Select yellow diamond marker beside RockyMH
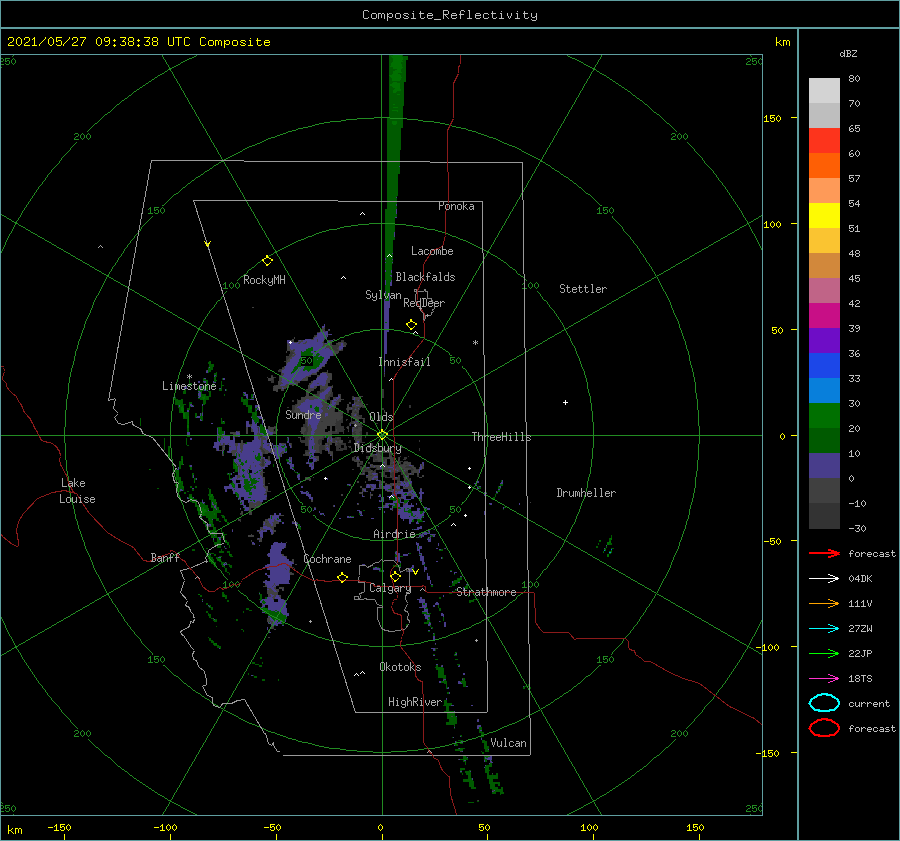This screenshot has height=841, width=900. 267,261
